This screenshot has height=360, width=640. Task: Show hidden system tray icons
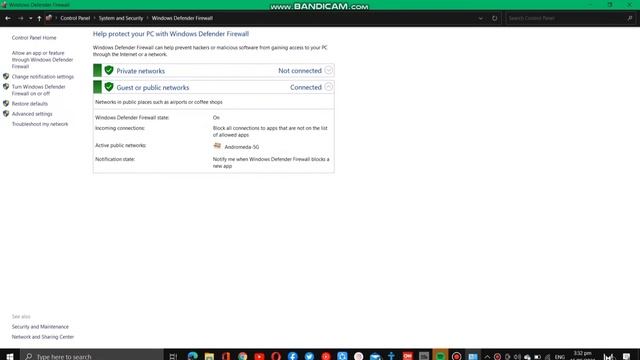point(487,356)
